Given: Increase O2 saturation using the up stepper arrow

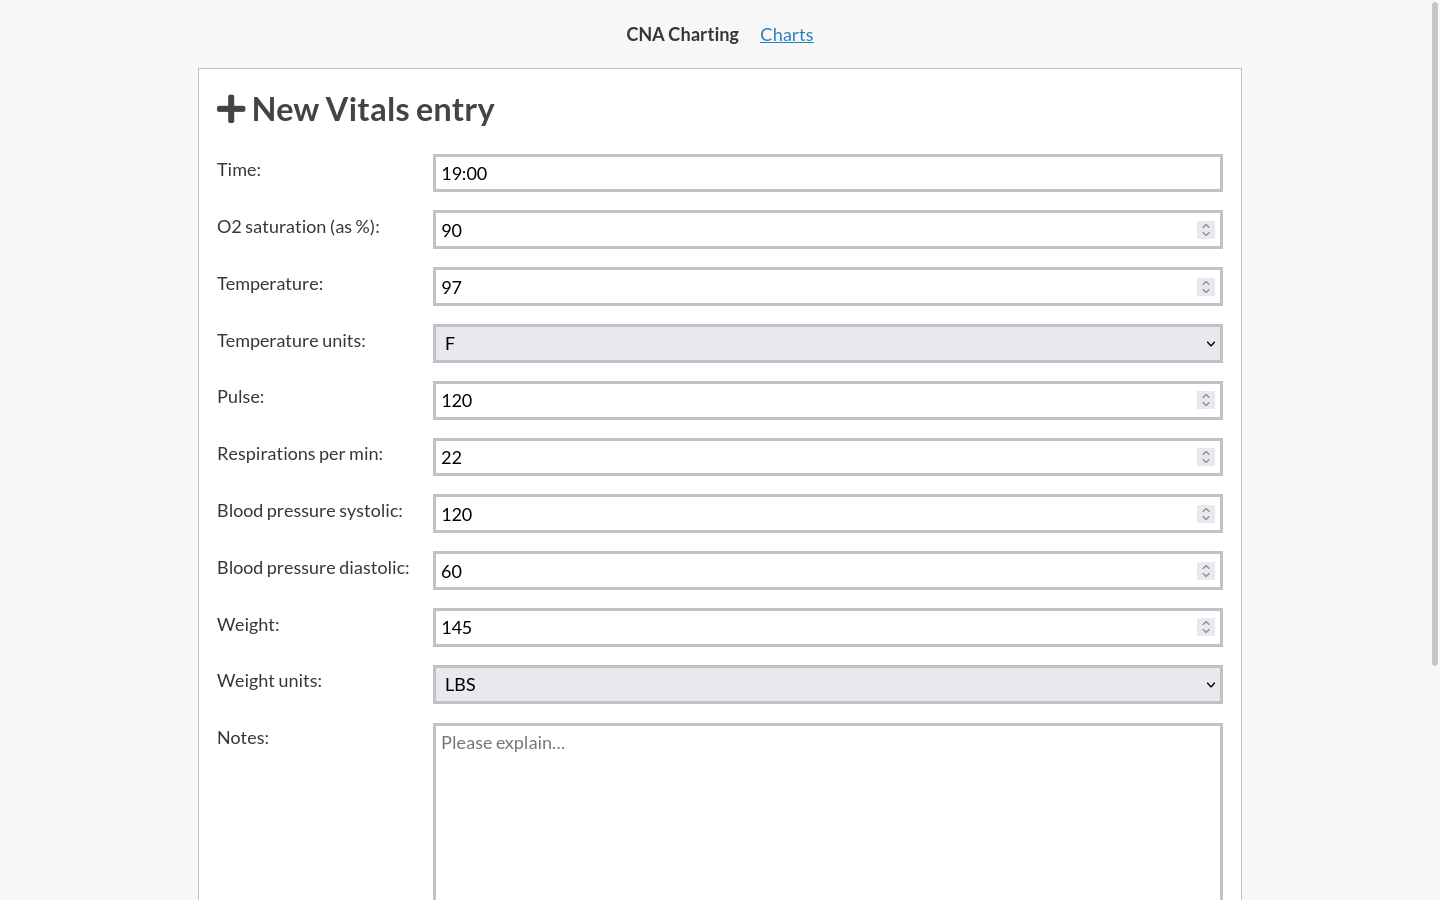Looking at the screenshot, I should (x=1206, y=226).
